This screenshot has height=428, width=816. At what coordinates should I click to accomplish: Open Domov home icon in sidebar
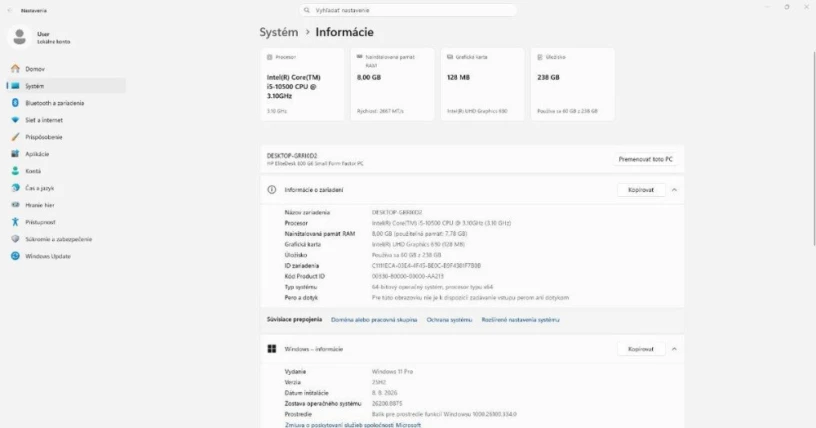click(15, 69)
